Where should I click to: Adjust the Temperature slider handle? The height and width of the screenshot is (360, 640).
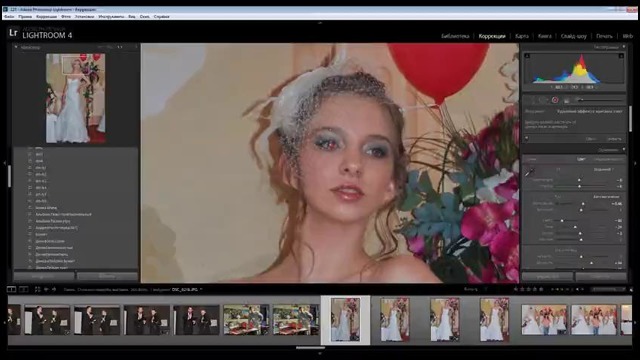point(579,180)
